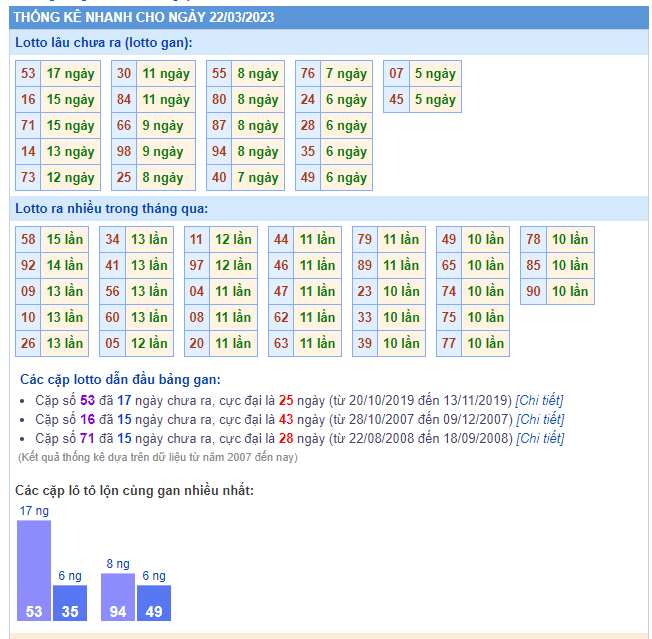The image size is (652, 639).
Task: Click number 76 with 7 ngày
Action: coord(308,74)
